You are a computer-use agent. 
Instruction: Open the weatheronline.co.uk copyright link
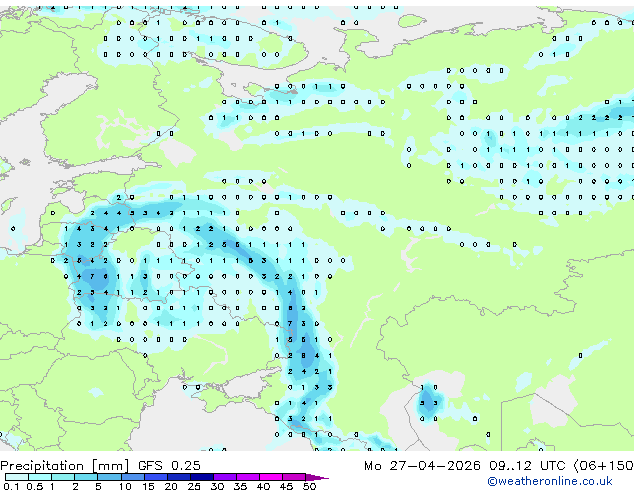tap(550, 481)
